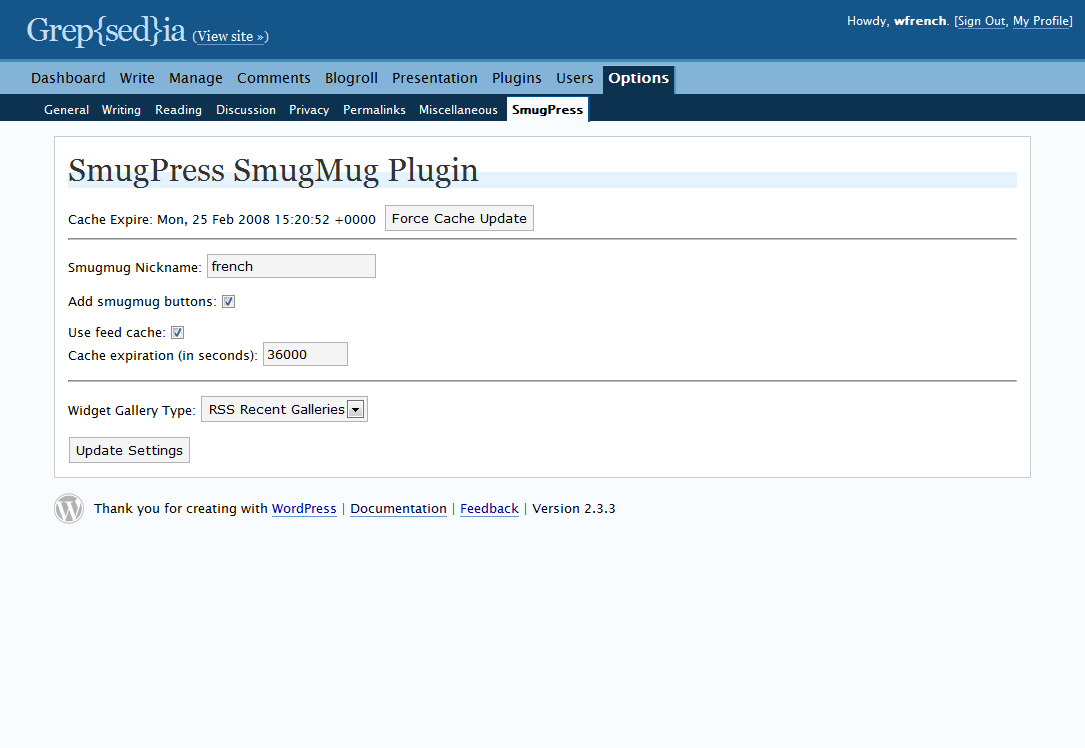Click the Update Settings button
Screen dimensions: 1085x748
click(x=129, y=450)
